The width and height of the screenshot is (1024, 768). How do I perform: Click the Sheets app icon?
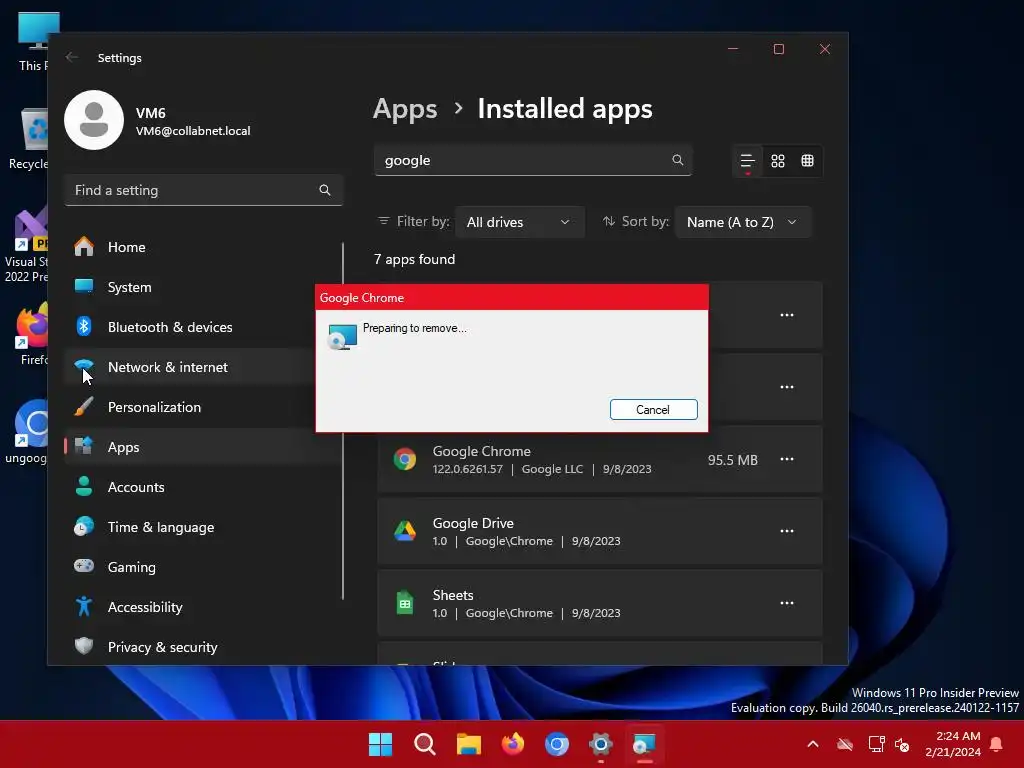pos(405,603)
